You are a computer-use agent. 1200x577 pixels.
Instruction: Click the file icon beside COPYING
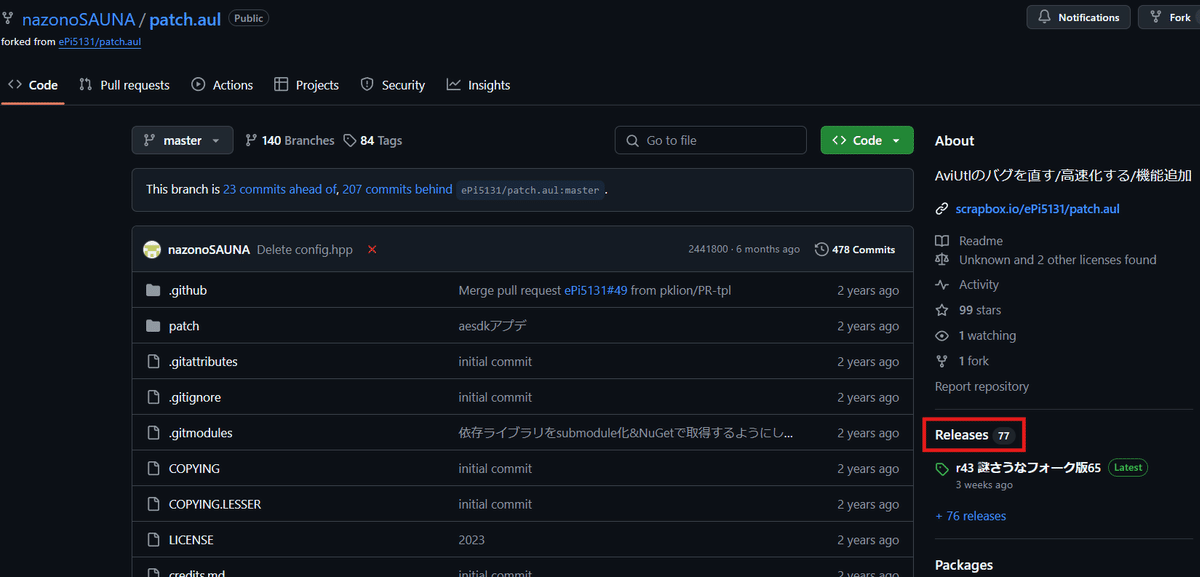[153, 468]
